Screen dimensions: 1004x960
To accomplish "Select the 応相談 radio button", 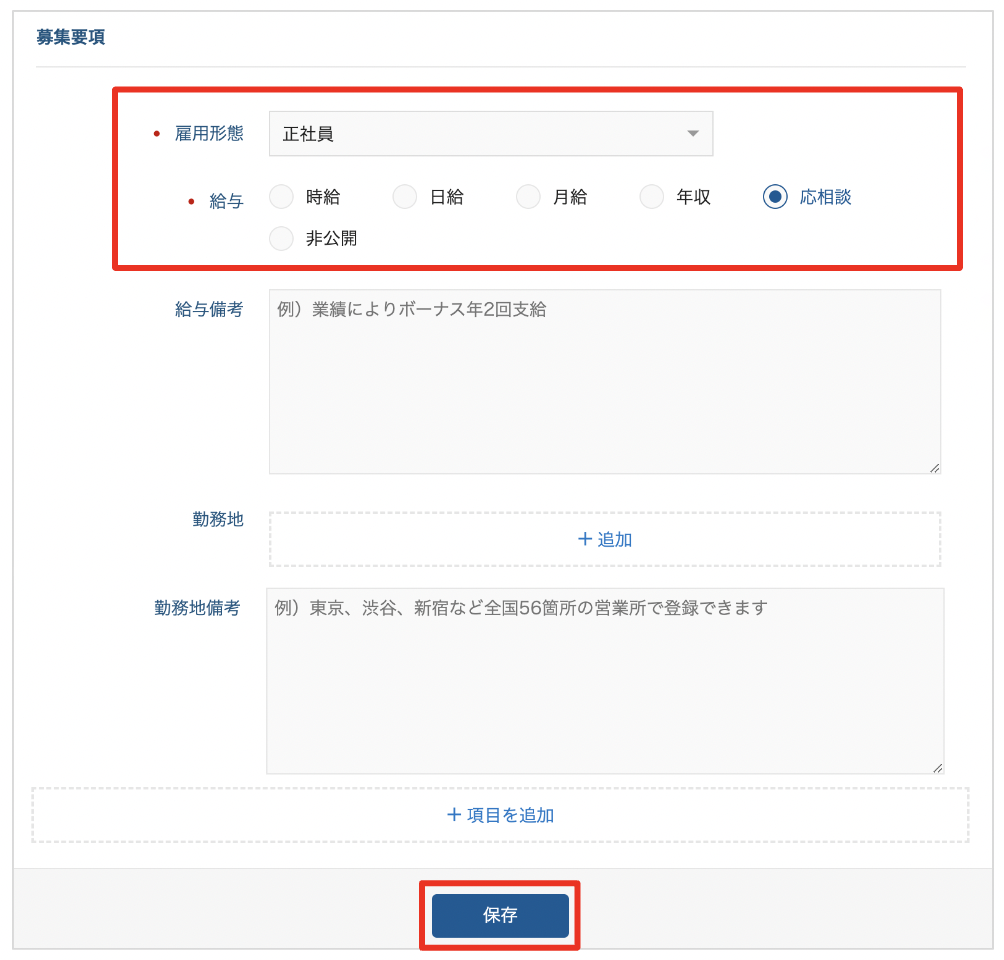I will tap(775, 197).
